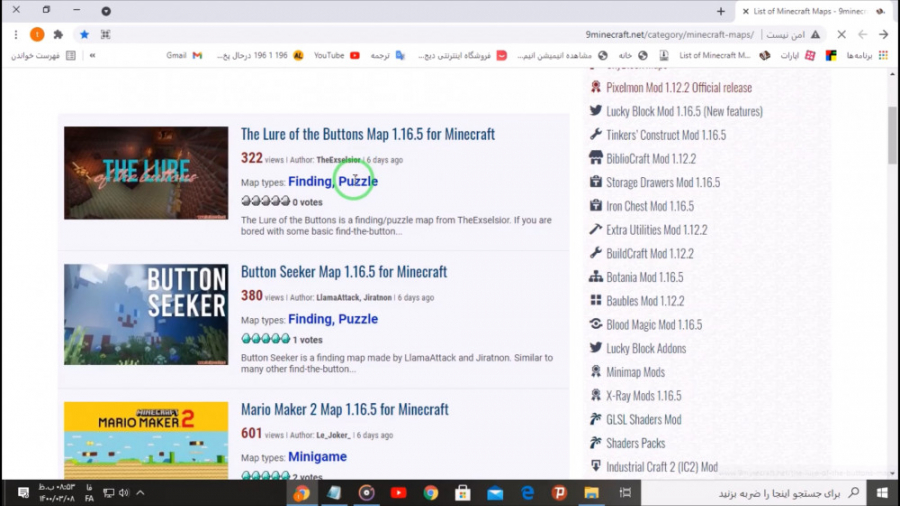This screenshot has height=506, width=900.
Task: Click the box icon beside Storage Drawers Mod
Action: click(x=595, y=182)
